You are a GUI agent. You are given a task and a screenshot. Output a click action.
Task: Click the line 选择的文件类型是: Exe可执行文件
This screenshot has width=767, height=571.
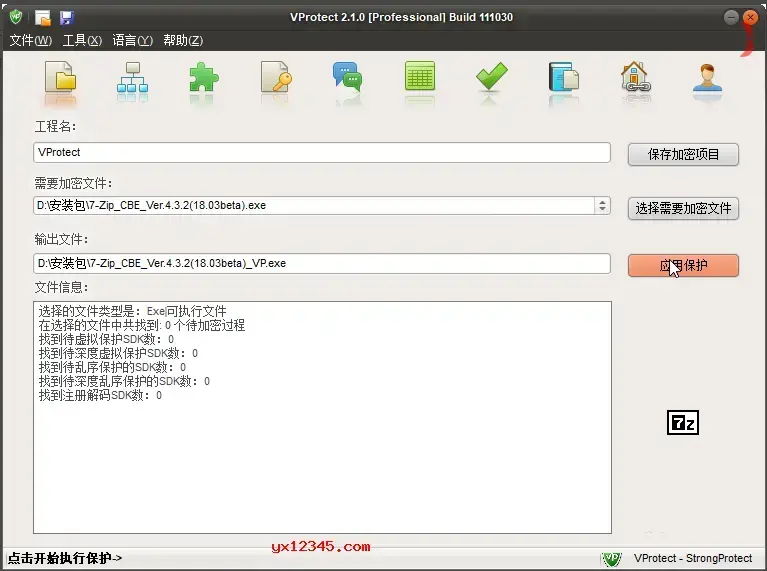[133, 311]
